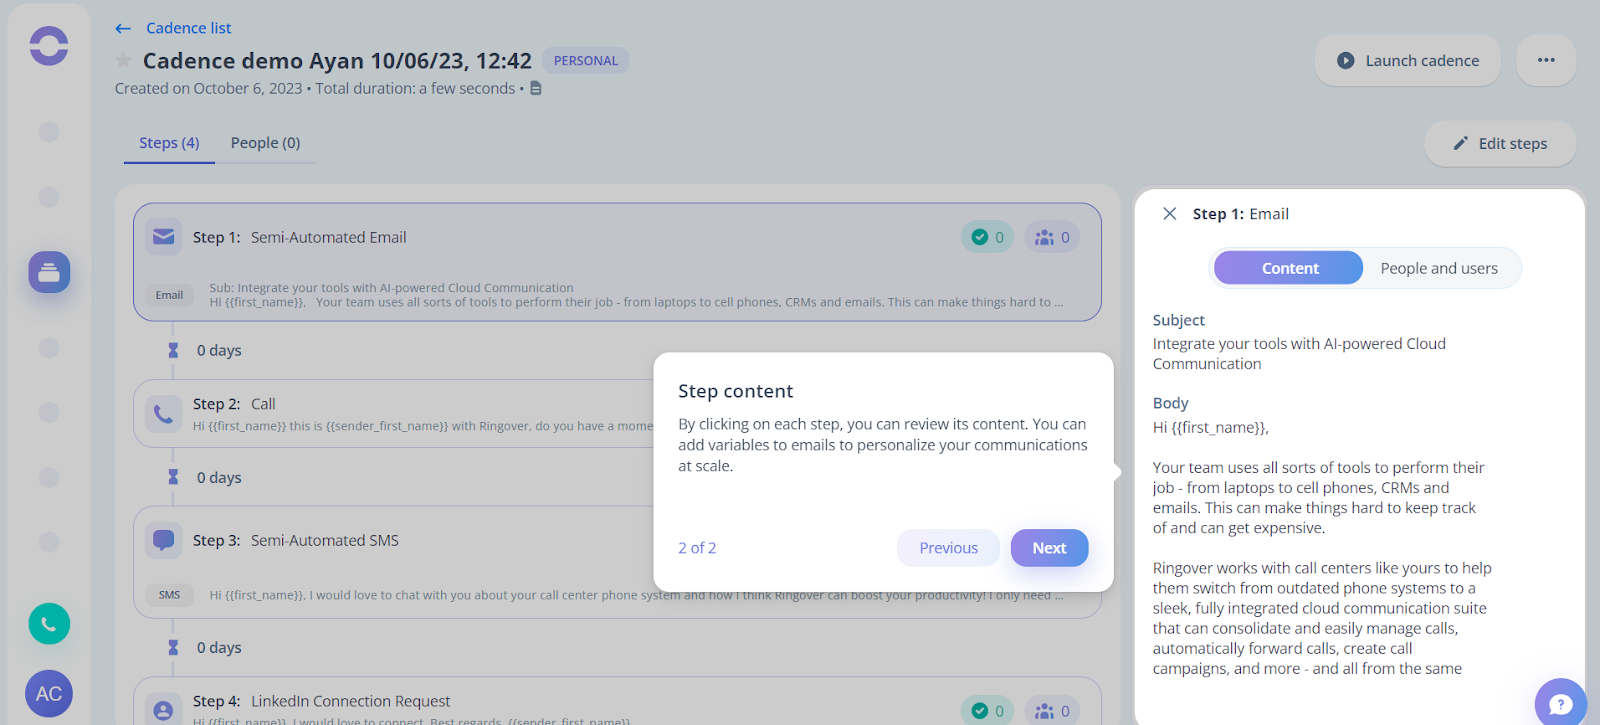The image size is (1600, 725).
Task: Click the Launch cadence button
Action: [1408, 60]
